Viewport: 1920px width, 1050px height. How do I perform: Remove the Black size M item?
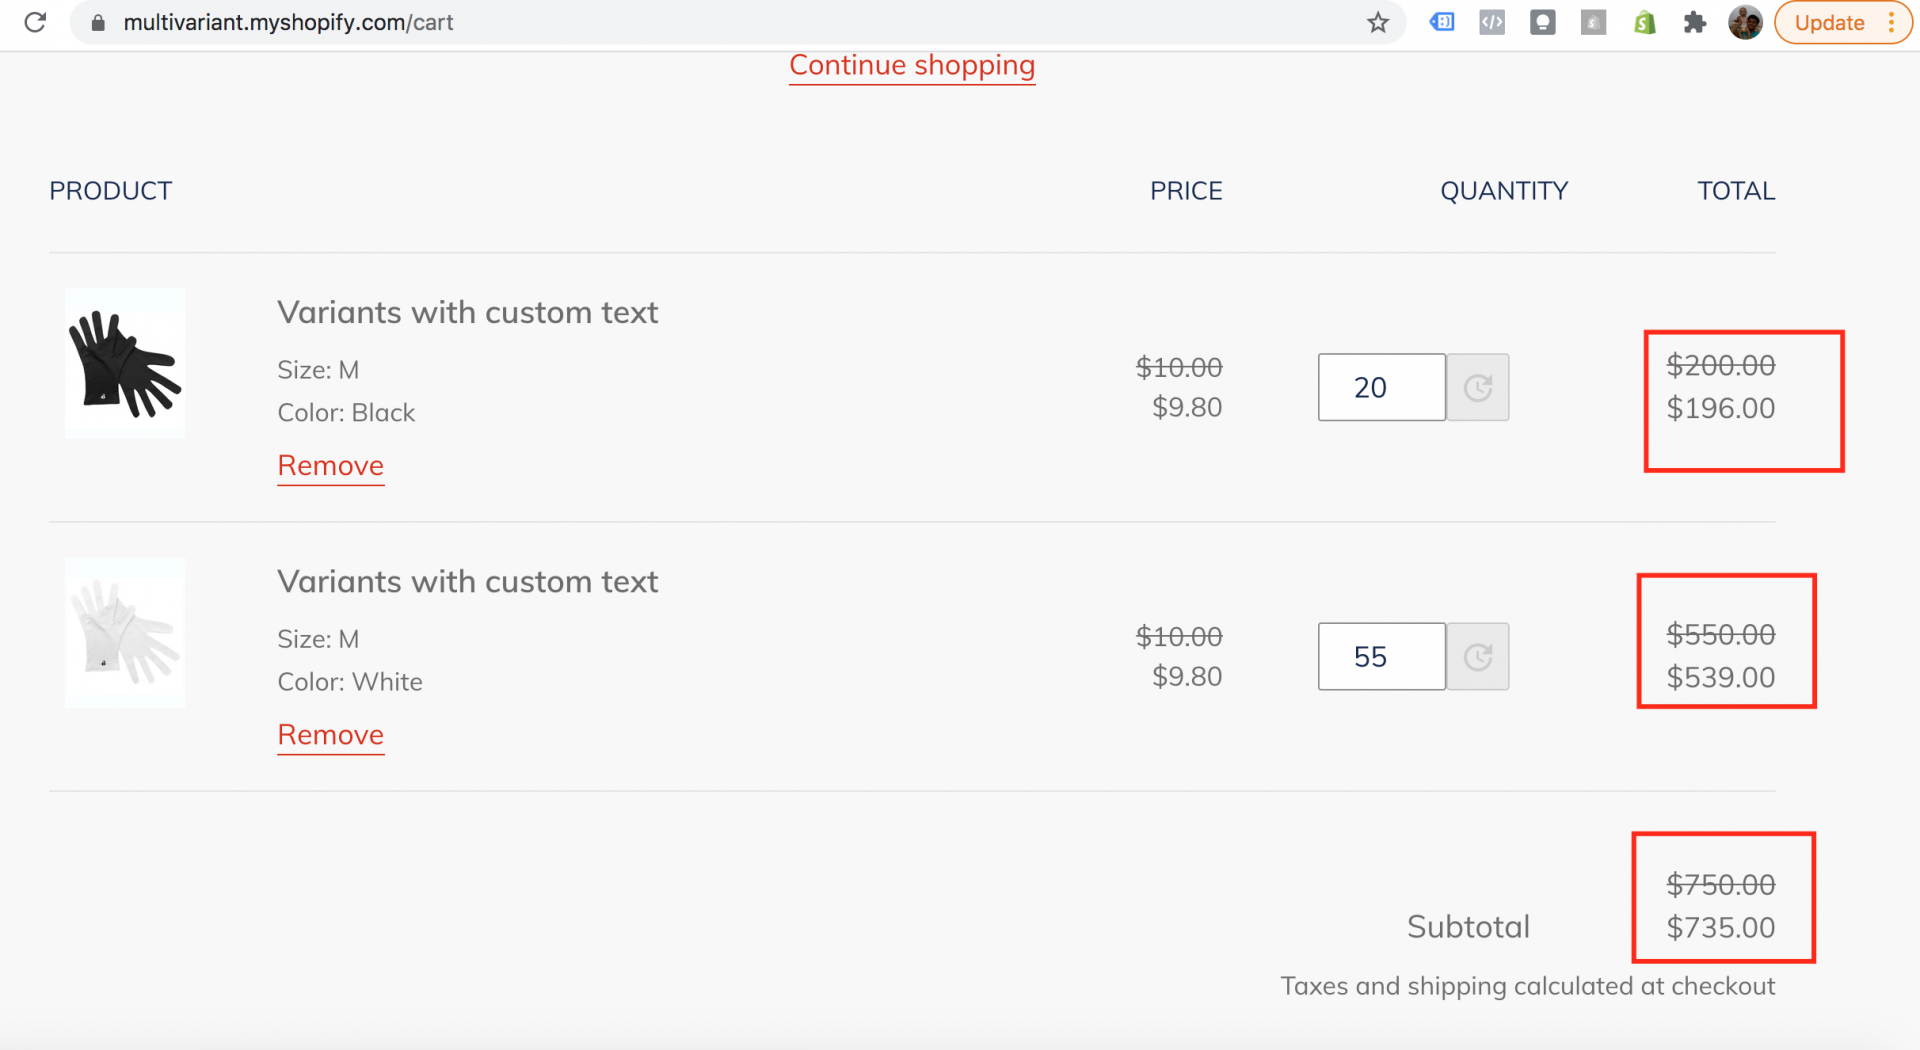click(x=330, y=466)
